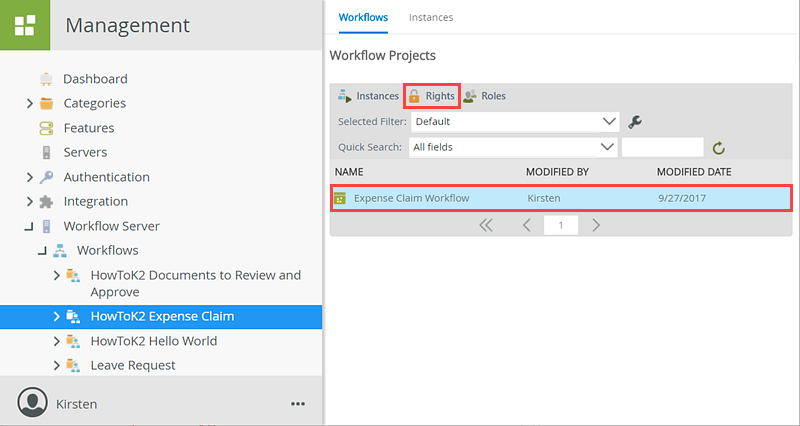800x426 pixels.
Task: Click the Management header title
Action: (128, 25)
